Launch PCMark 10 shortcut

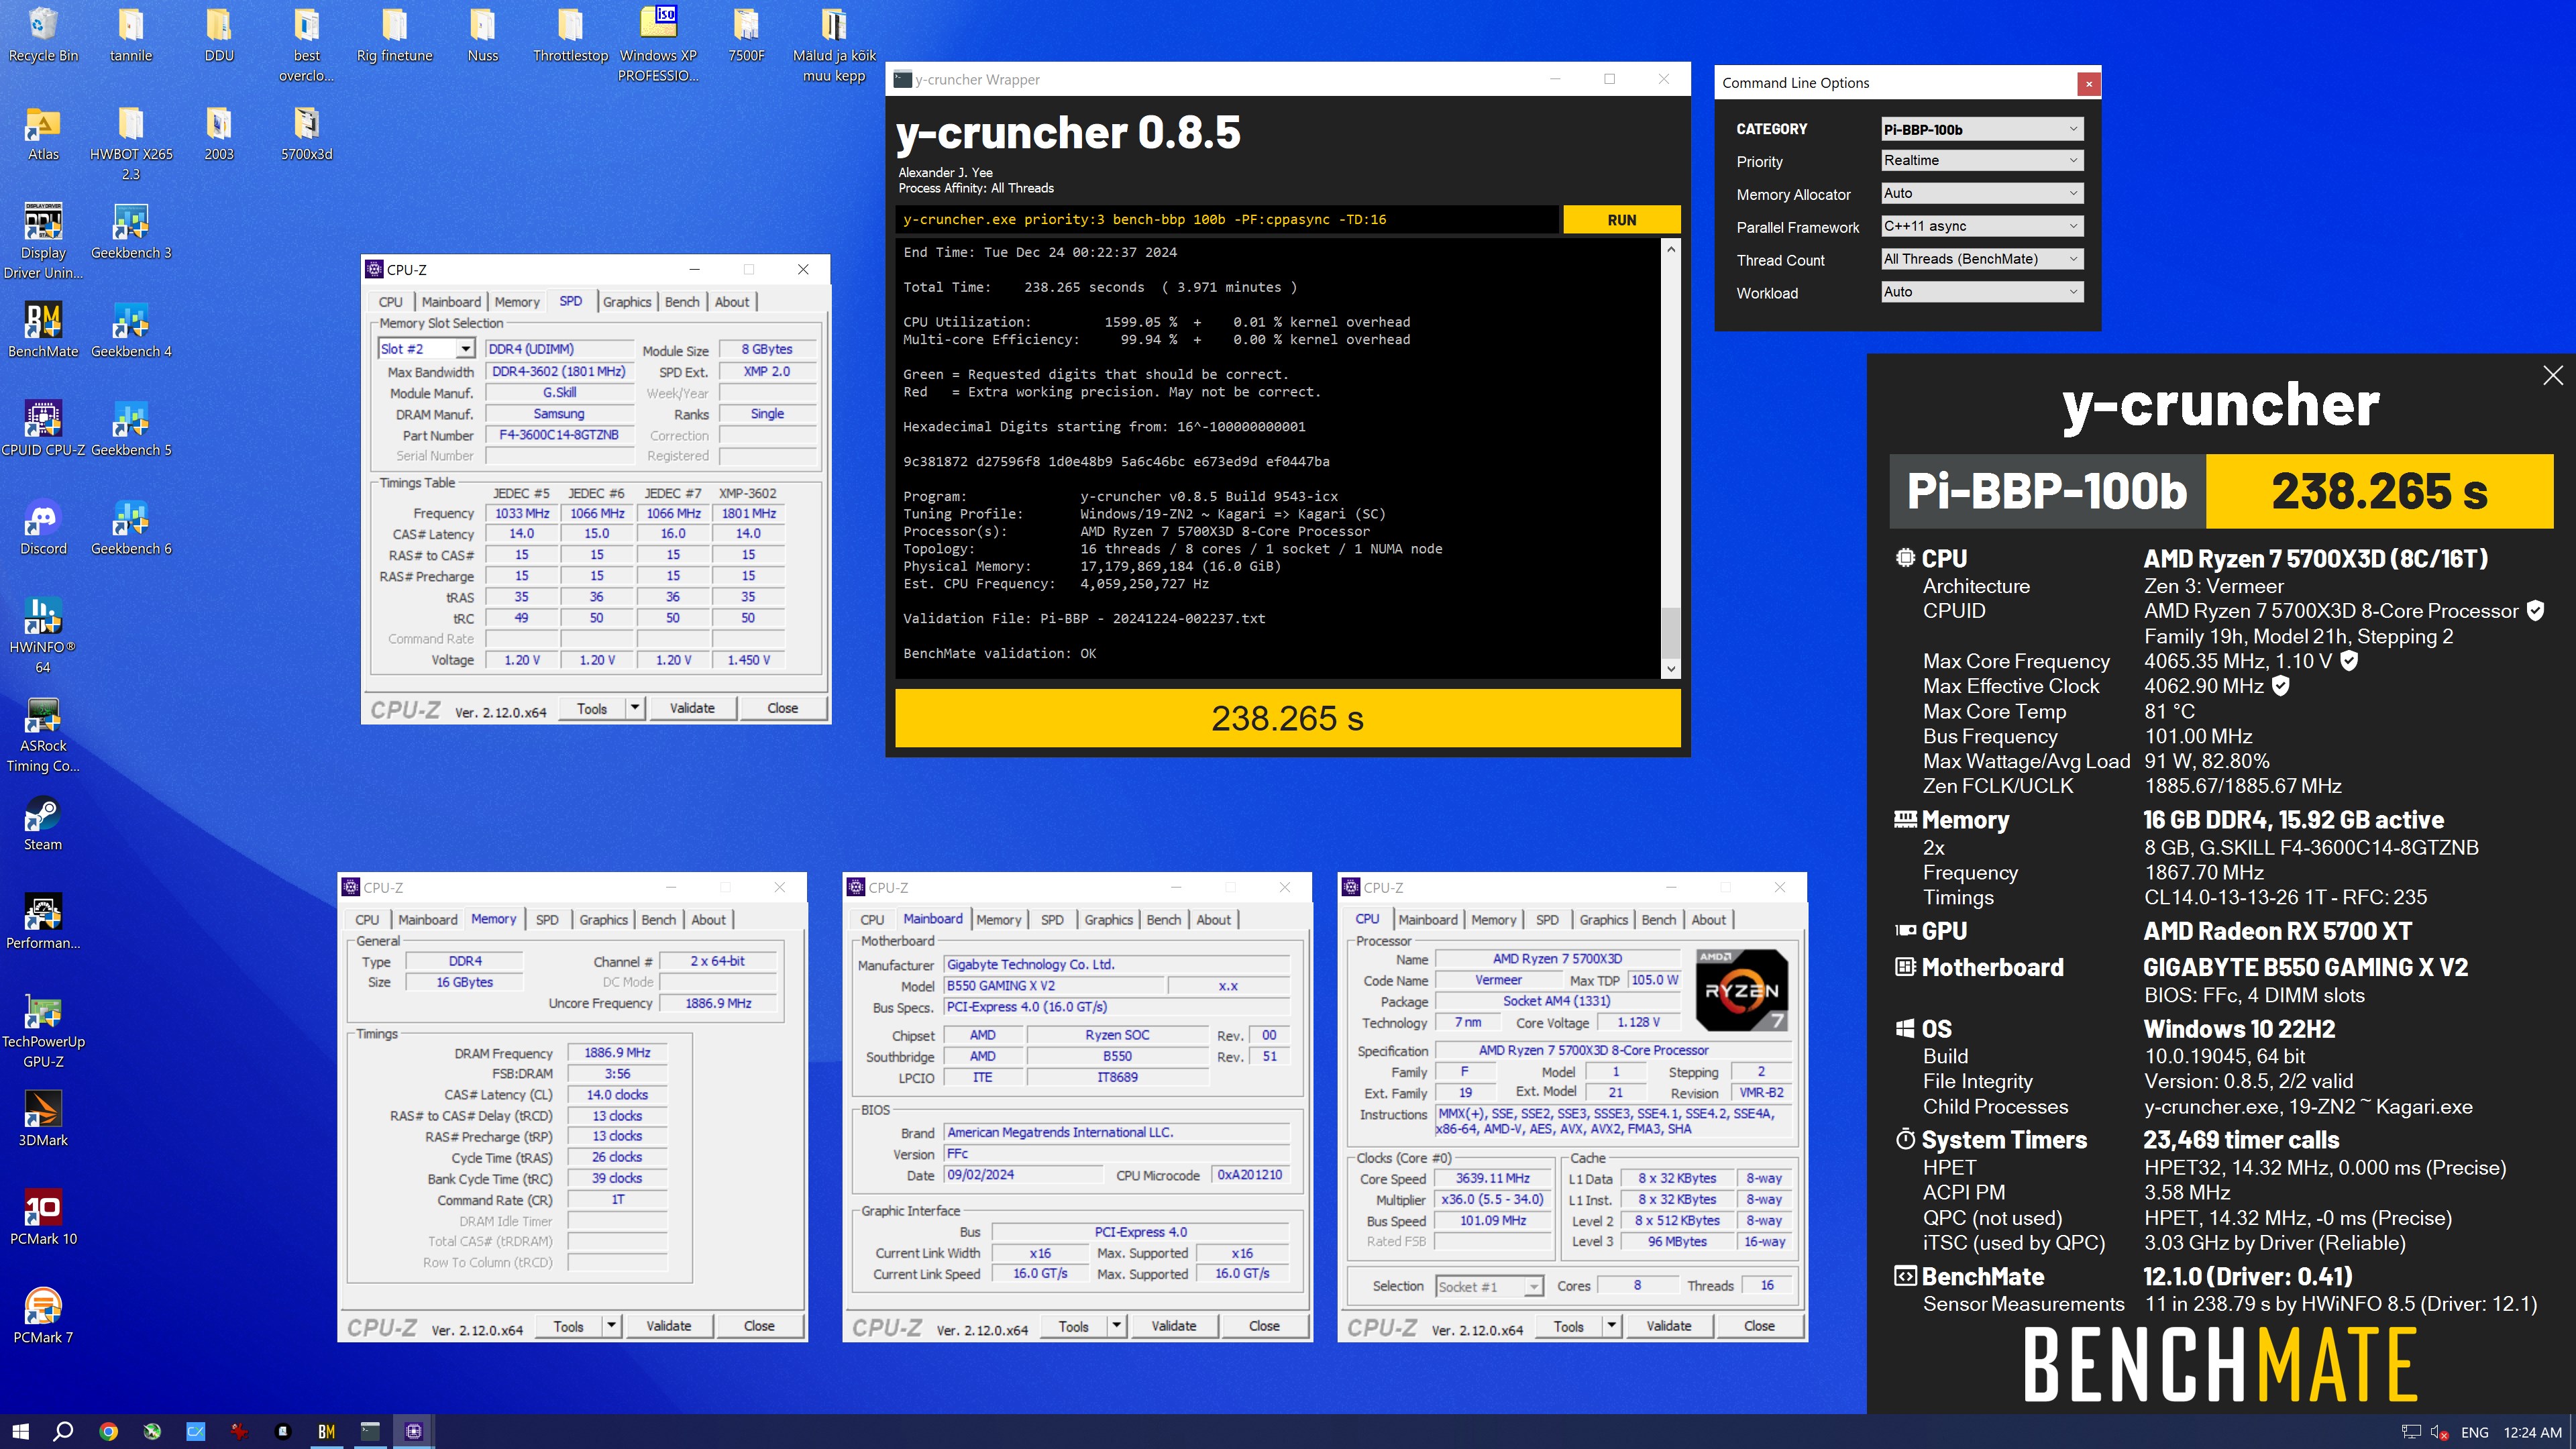[x=43, y=1218]
